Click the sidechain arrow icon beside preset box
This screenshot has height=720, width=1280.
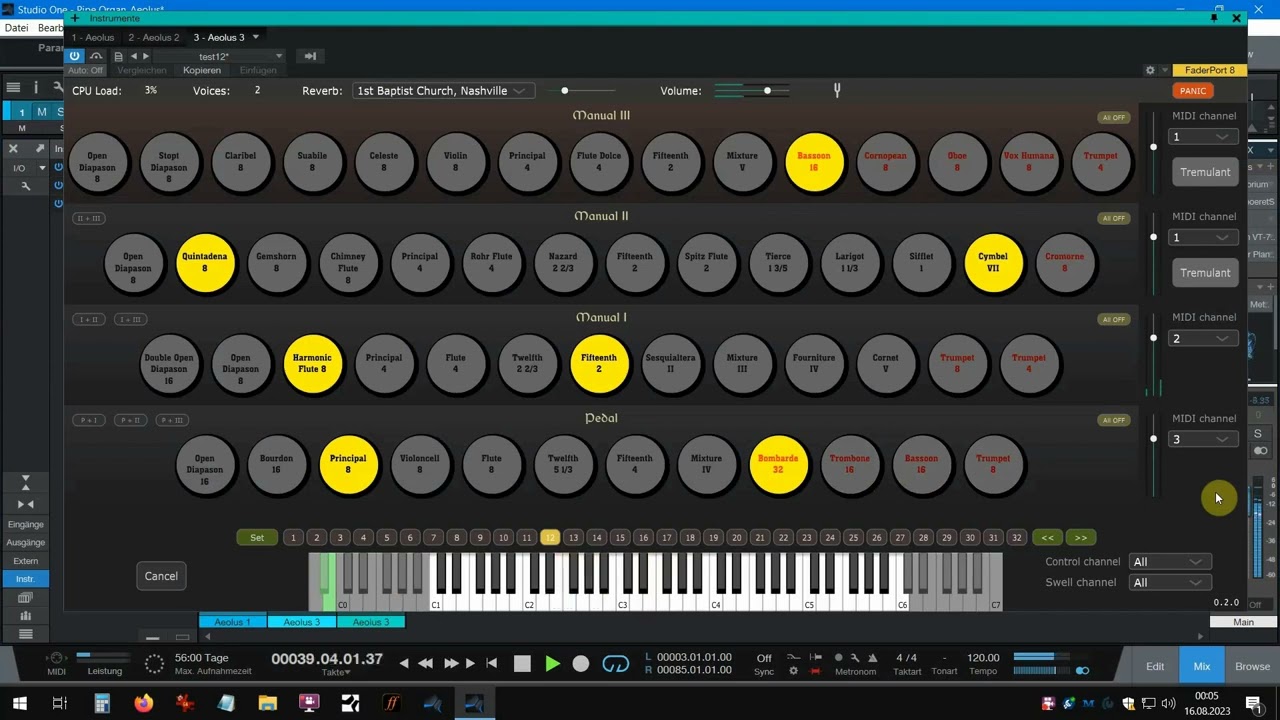[310, 56]
